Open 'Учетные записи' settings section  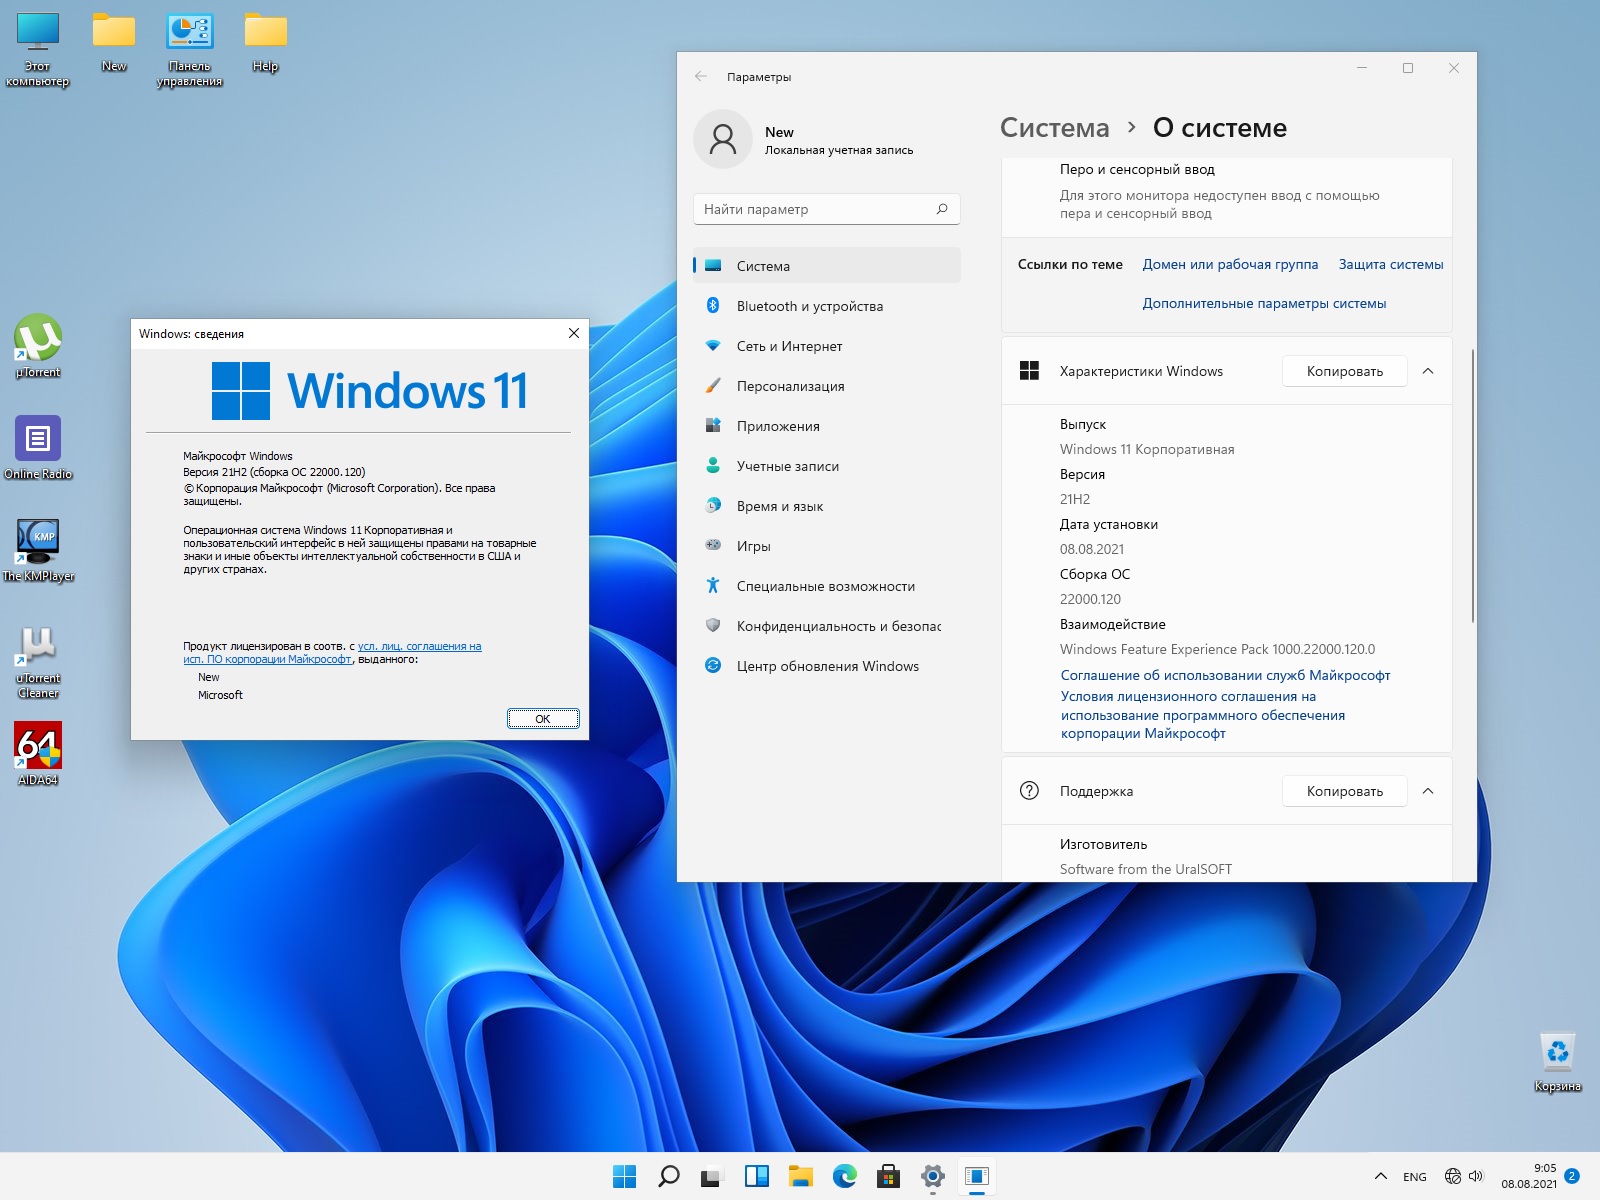click(x=826, y=466)
